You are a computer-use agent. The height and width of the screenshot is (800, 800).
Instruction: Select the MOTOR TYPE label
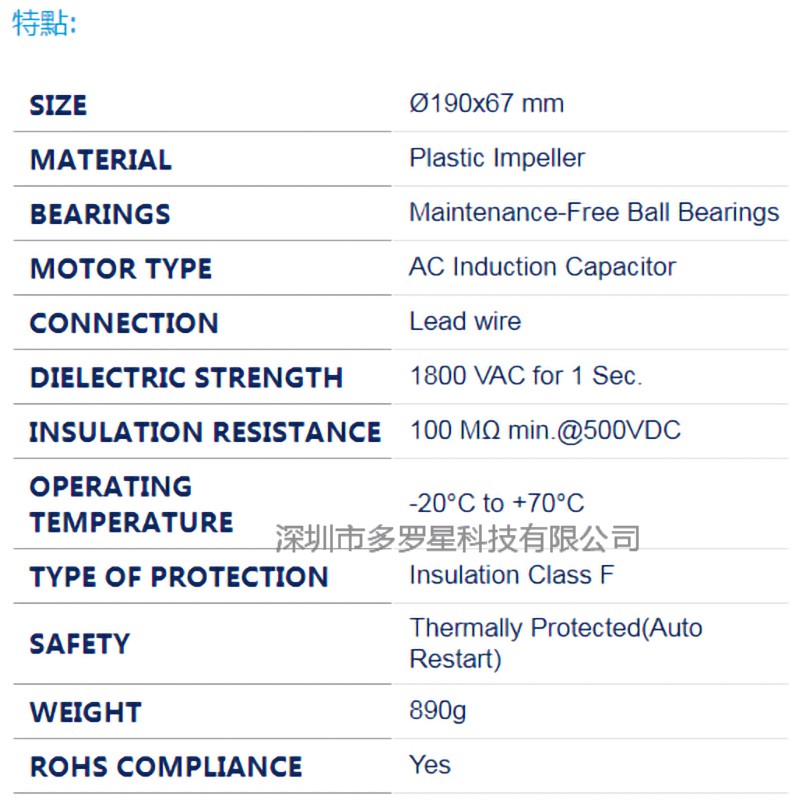[x=121, y=269]
